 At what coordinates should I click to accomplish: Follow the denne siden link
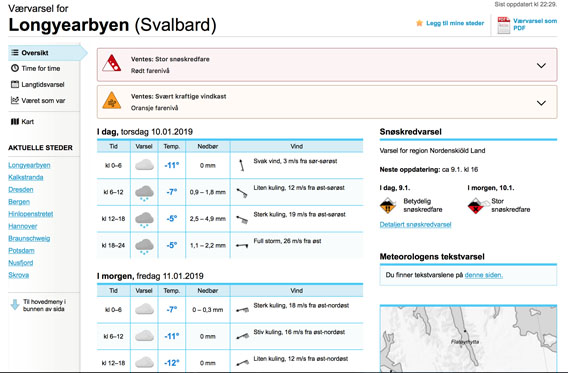pos(484,275)
